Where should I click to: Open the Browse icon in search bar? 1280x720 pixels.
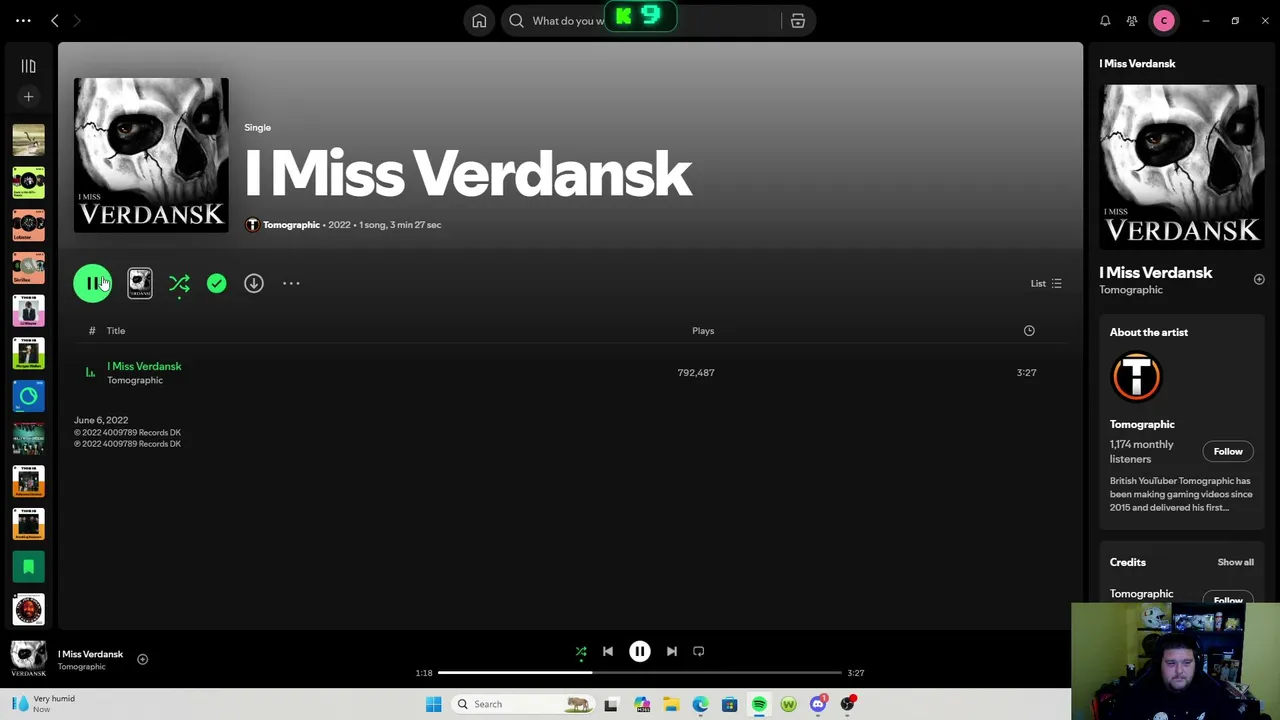click(x=798, y=20)
